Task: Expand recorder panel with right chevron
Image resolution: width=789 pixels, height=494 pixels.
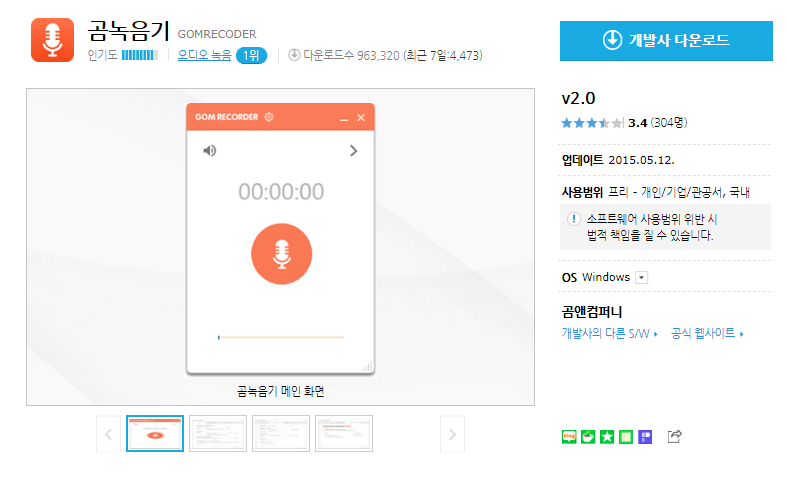Action: coord(353,151)
